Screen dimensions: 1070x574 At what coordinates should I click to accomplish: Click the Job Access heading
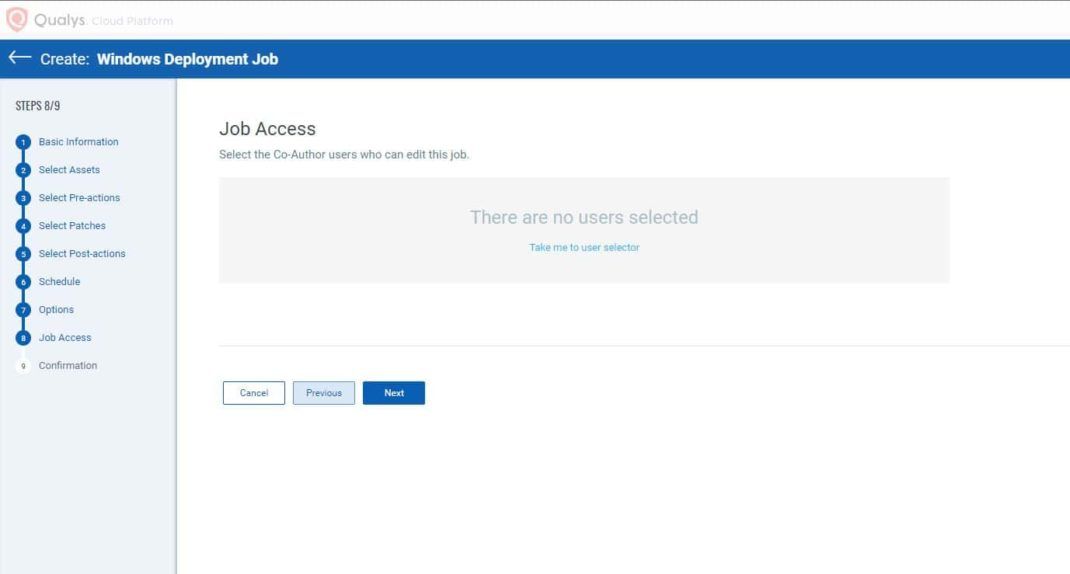(x=268, y=129)
